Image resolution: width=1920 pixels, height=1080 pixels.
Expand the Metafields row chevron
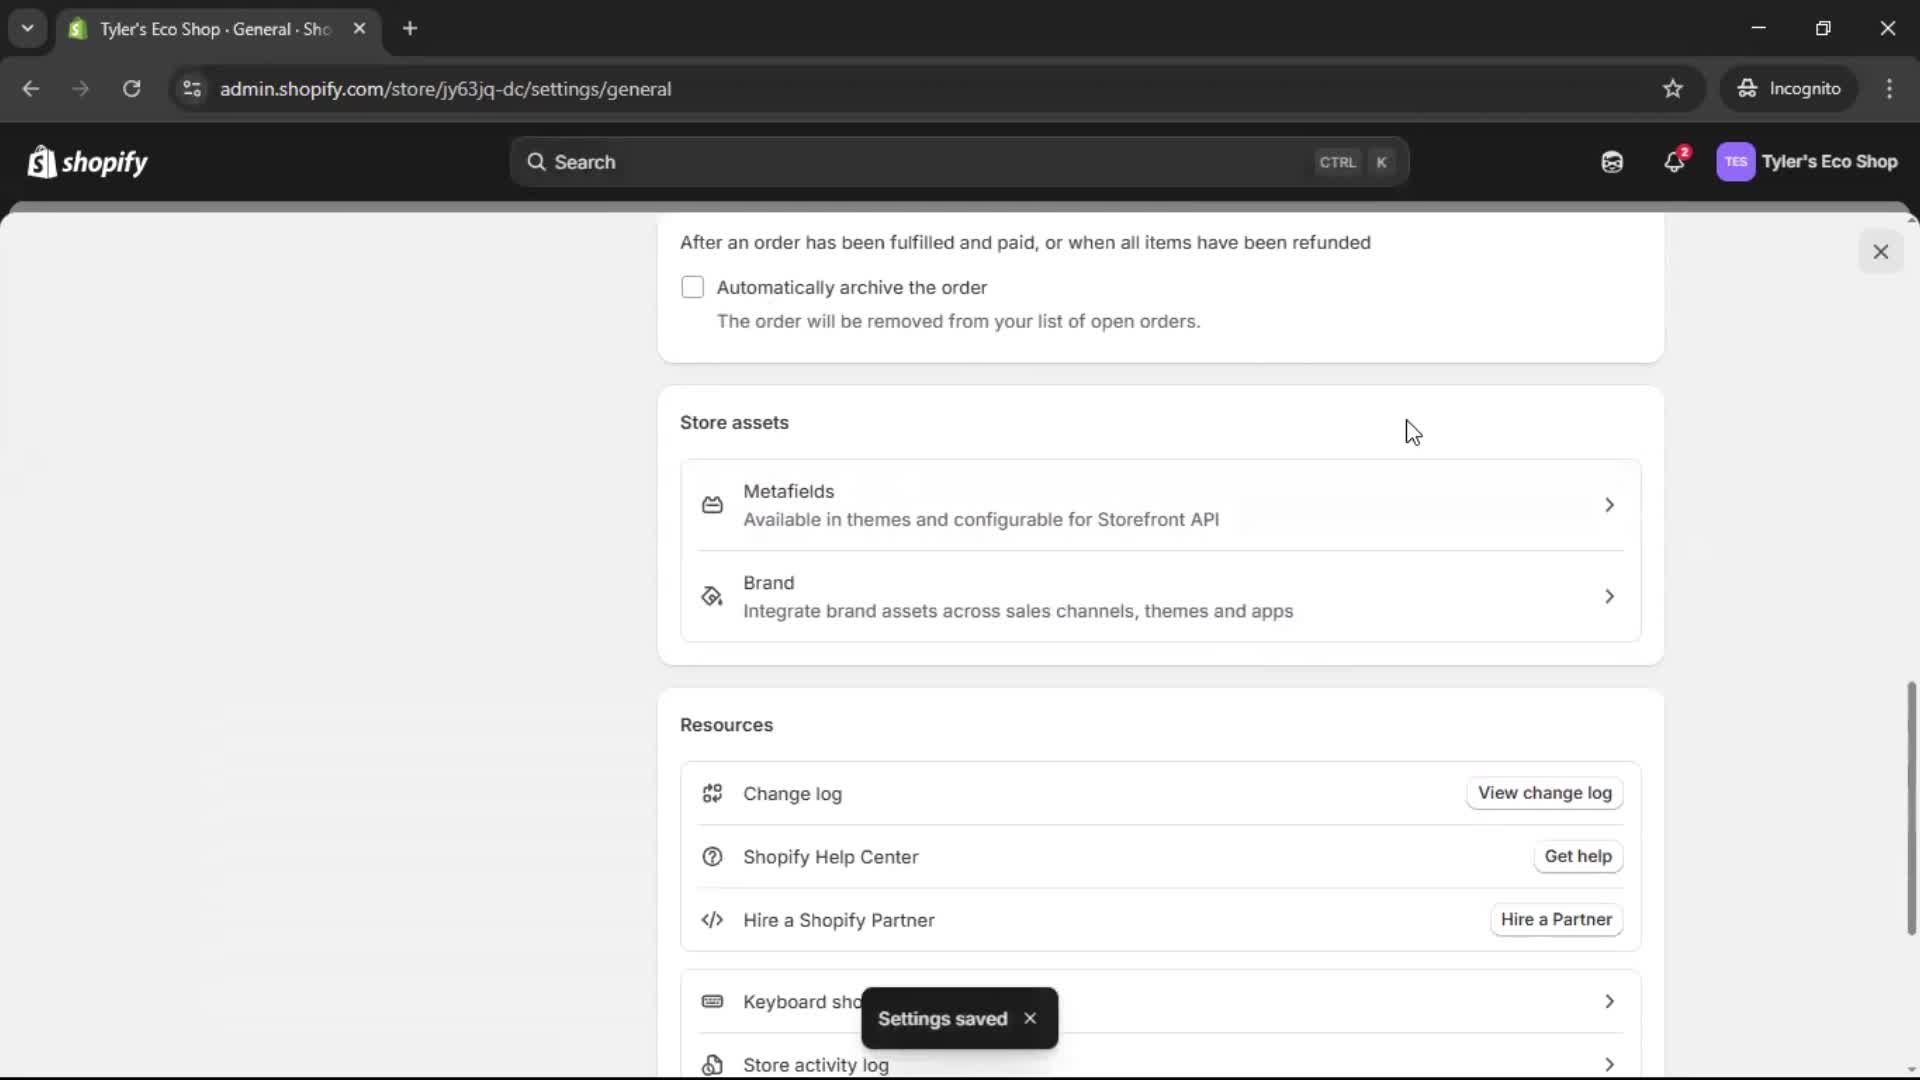(x=1609, y=505)
